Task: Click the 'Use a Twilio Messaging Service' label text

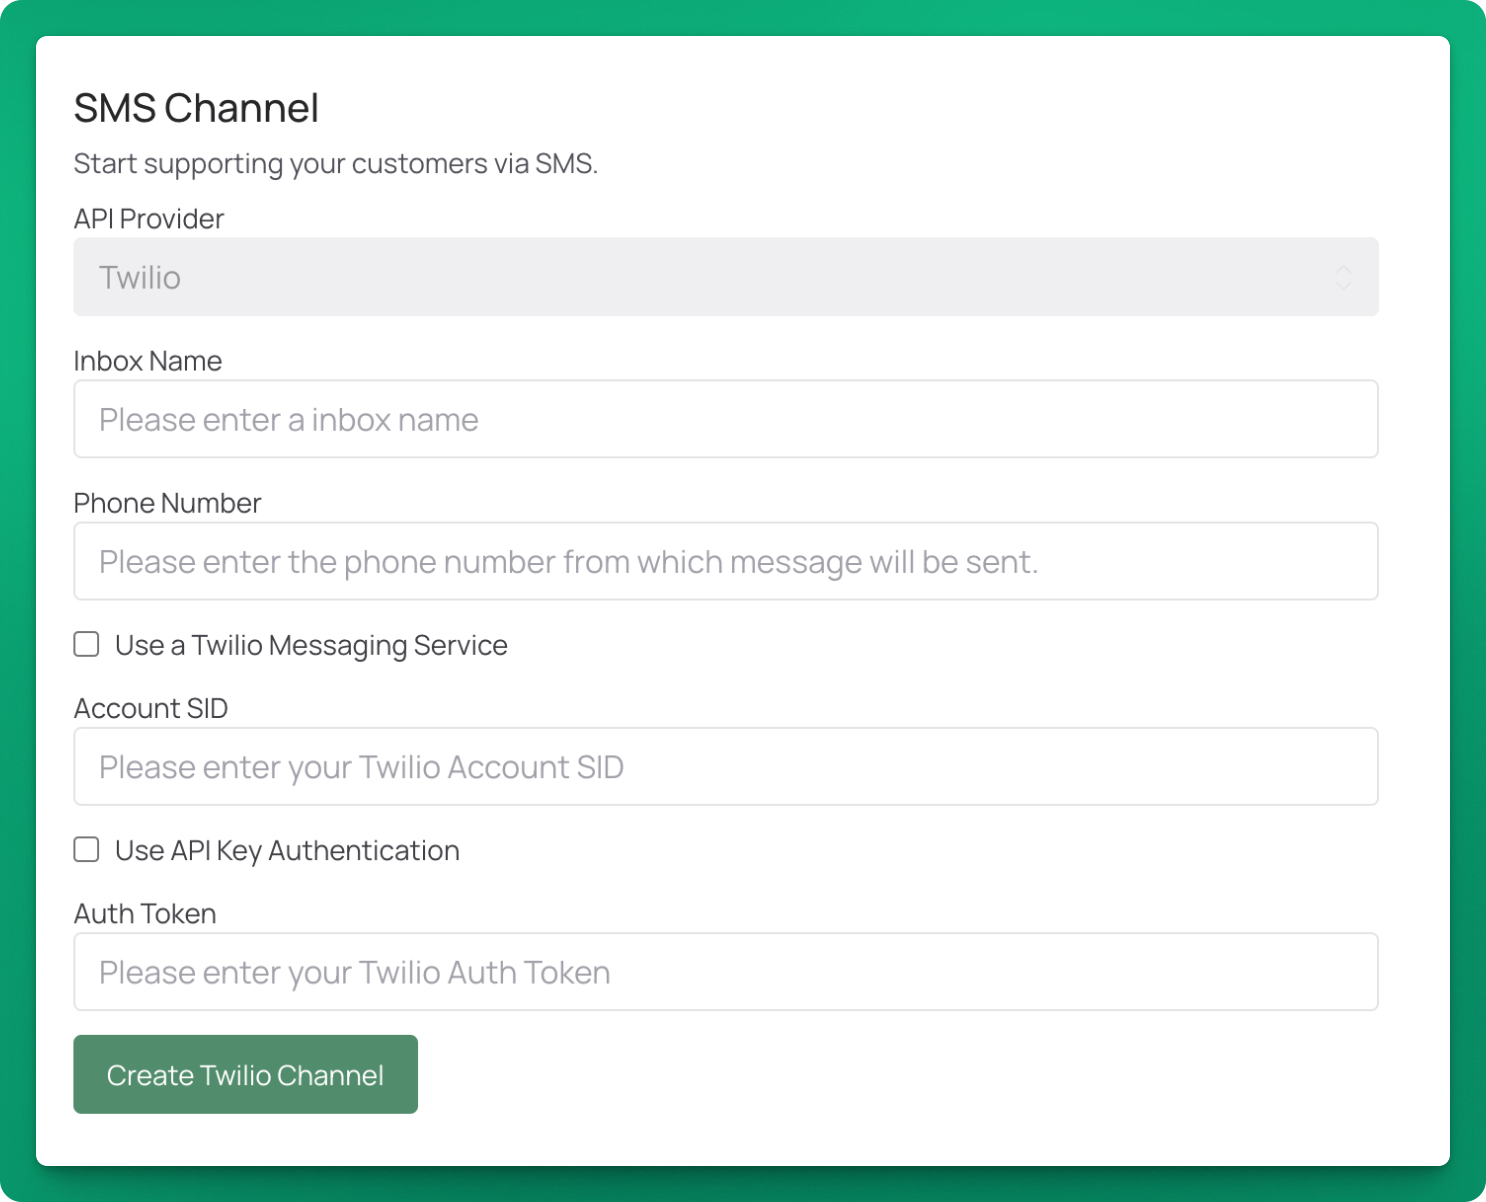Action: click(x=311, y=646)
